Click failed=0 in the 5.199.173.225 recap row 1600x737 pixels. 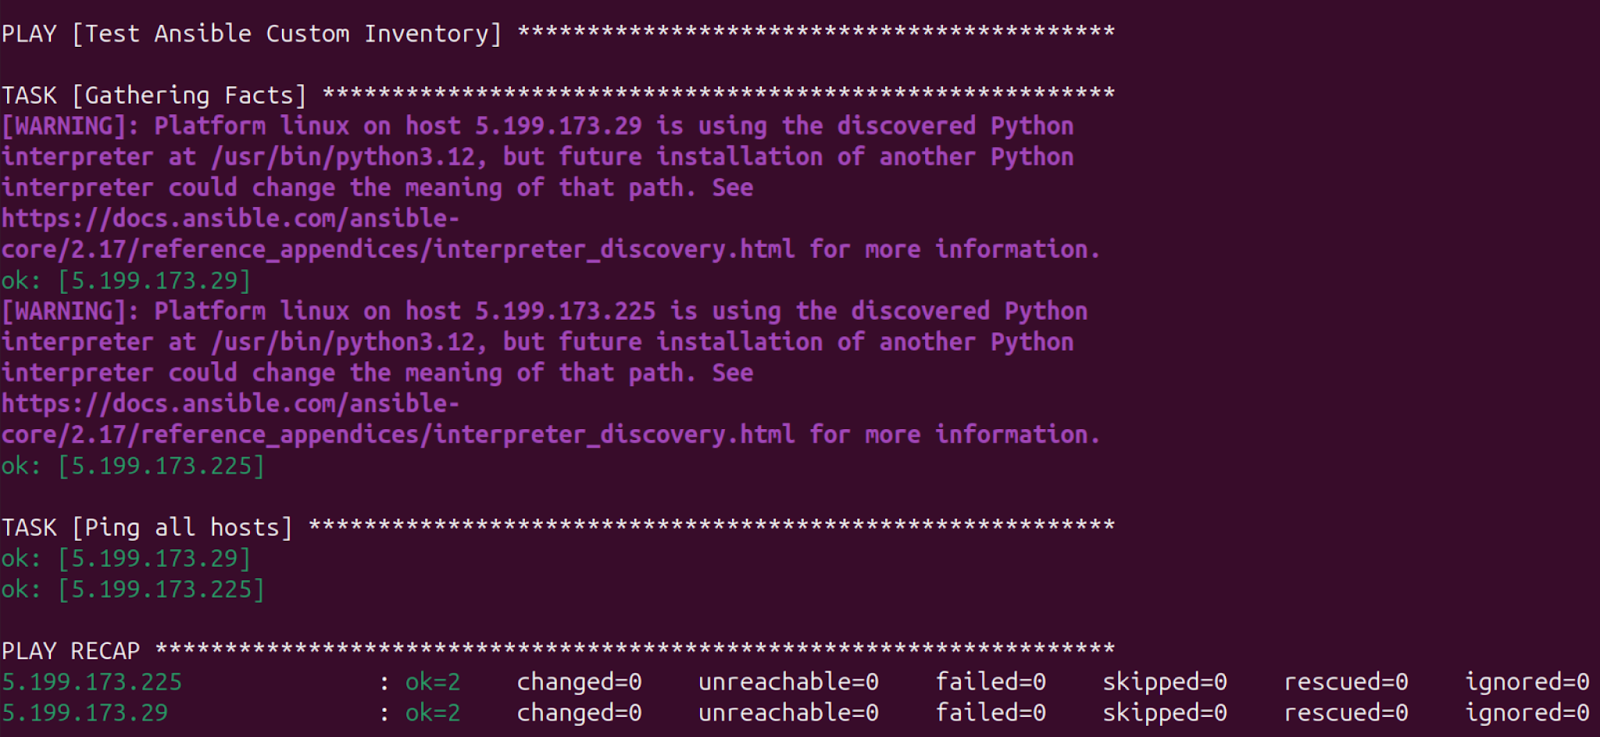click(990, 683)
